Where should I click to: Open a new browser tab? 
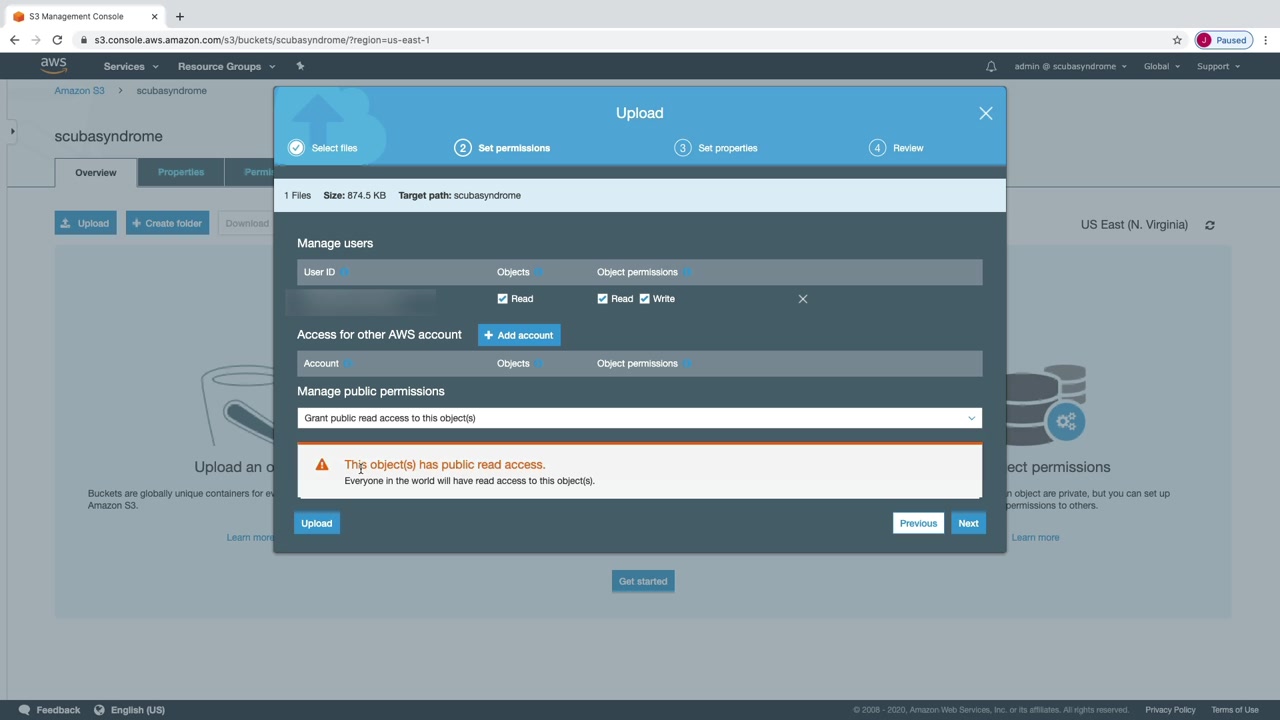click(179, 16)
